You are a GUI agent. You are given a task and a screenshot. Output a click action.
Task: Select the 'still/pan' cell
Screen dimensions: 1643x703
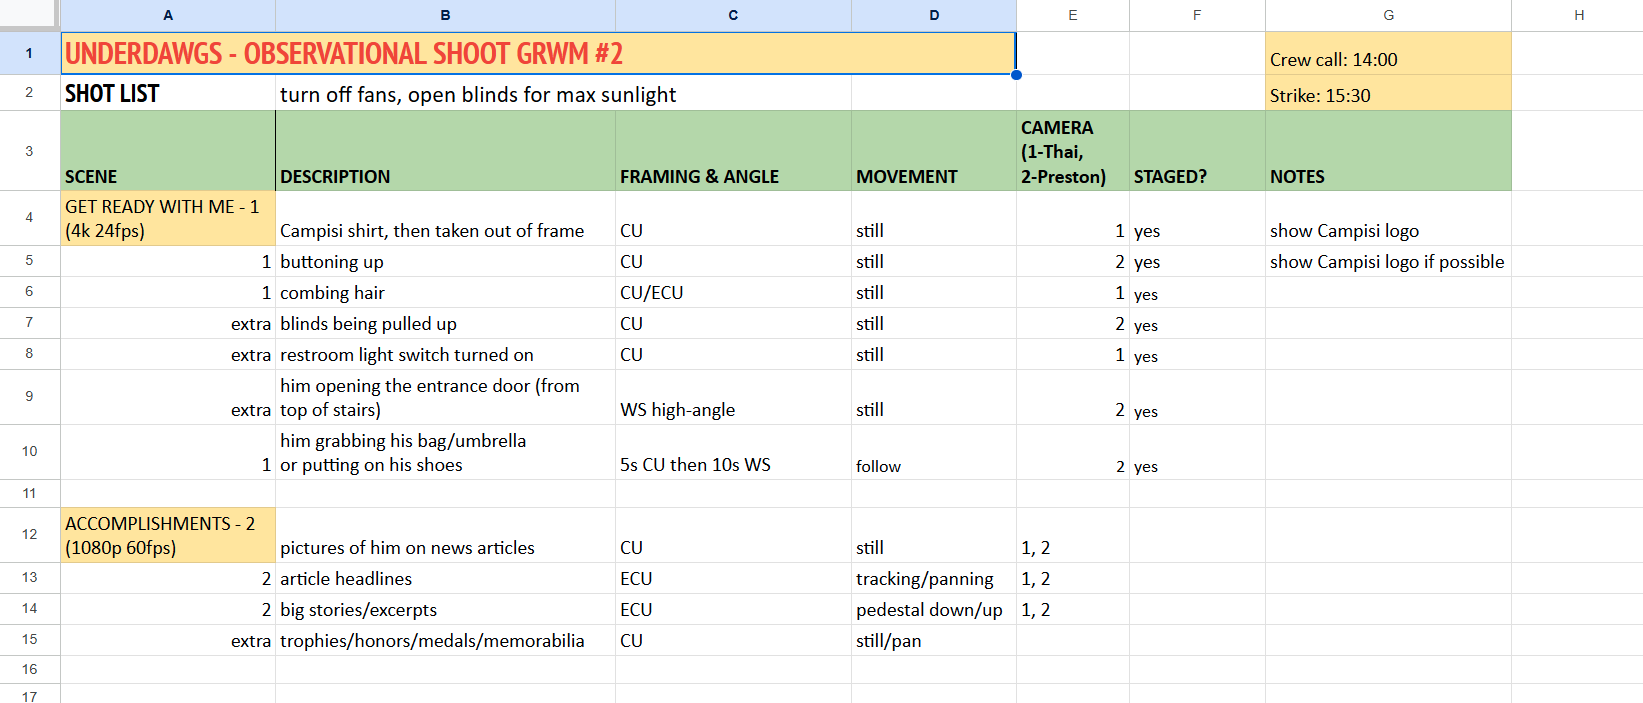[934, 640]
